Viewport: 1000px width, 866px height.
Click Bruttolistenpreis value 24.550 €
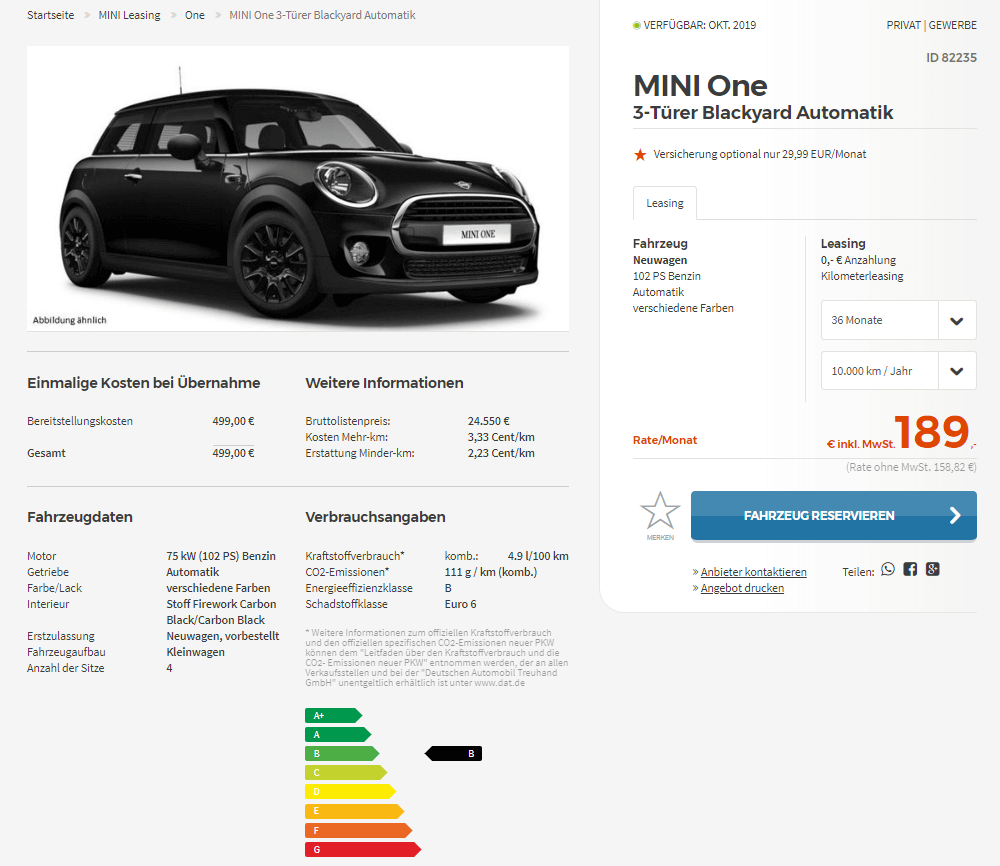489,421
